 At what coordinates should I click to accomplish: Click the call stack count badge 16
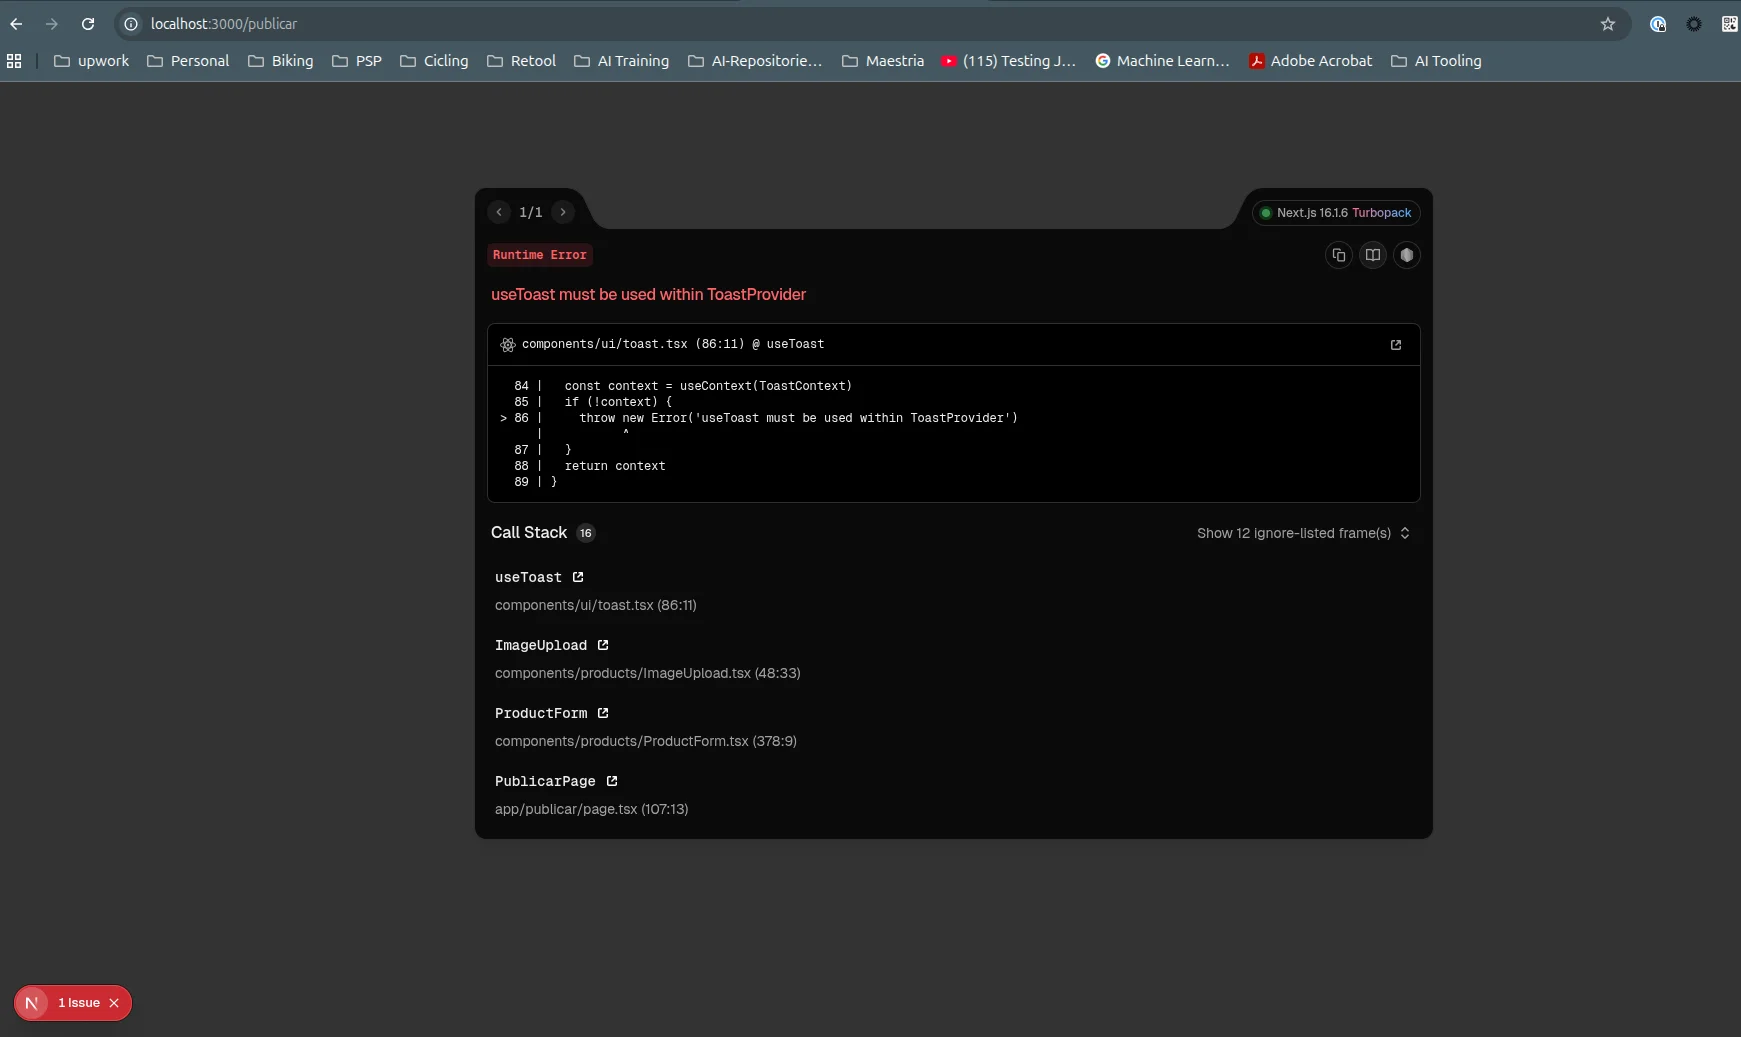pyautogui.click(x=586, y=533)
